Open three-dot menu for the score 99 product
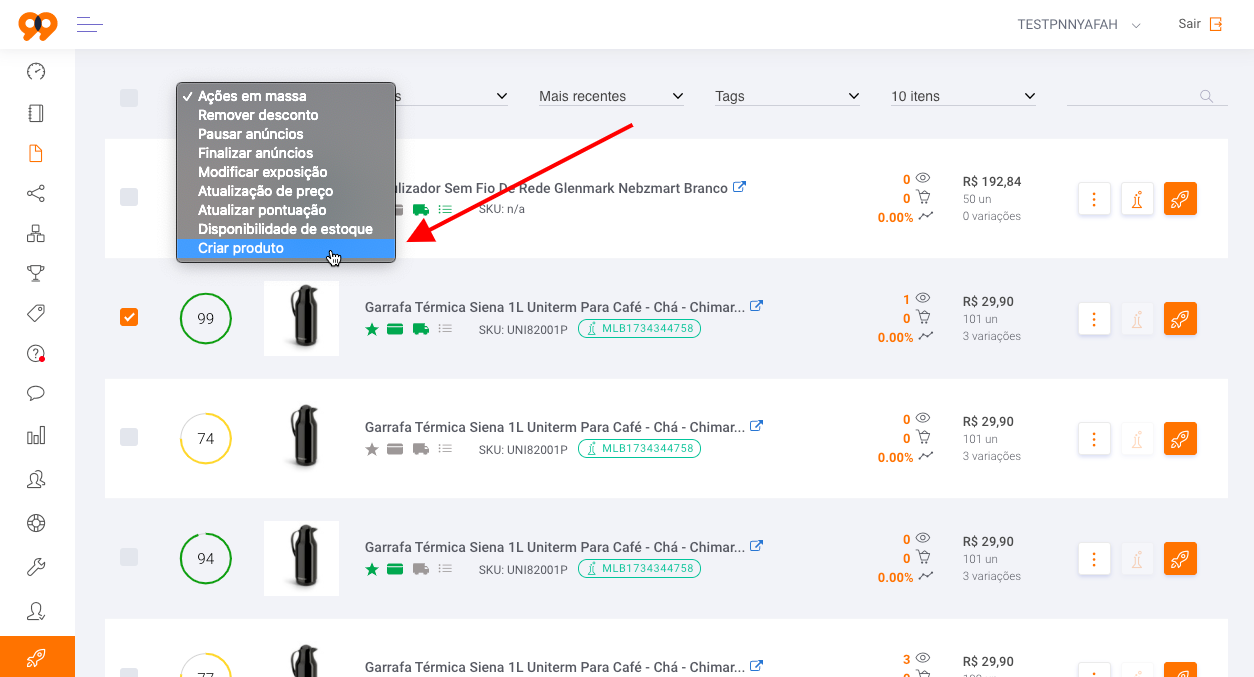The width and height of the screenshot is (1254, 677). [1095, 319]
